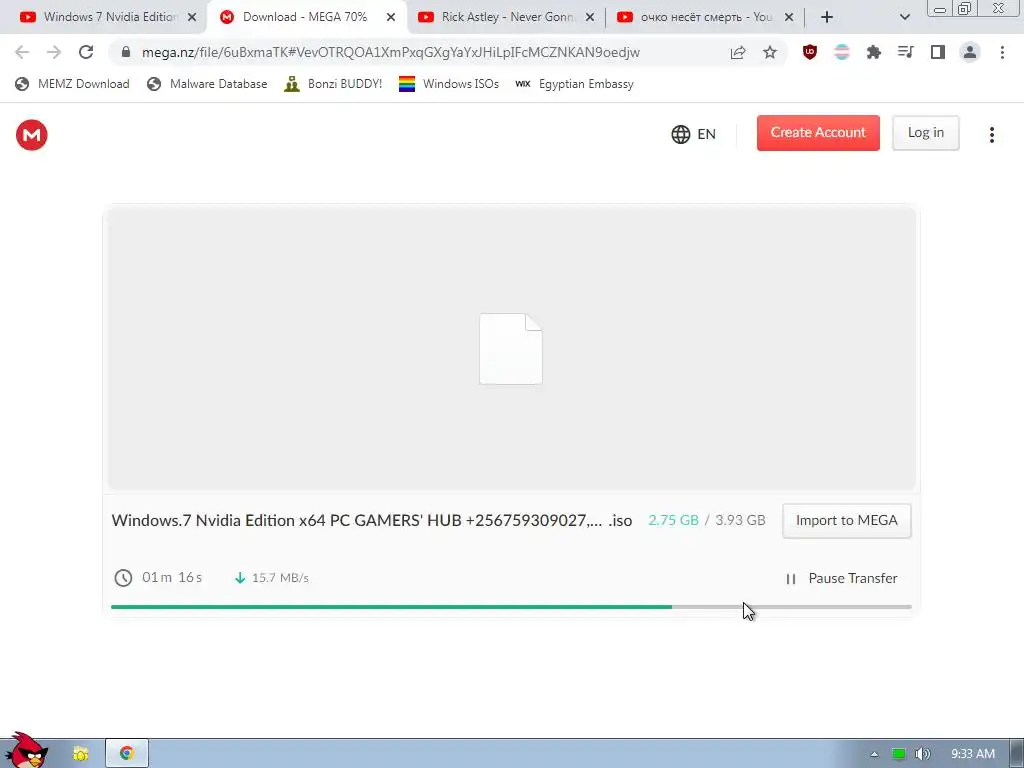Open a new browser tab
This screenshot has height=768, width=1024.
pos(827,17)
